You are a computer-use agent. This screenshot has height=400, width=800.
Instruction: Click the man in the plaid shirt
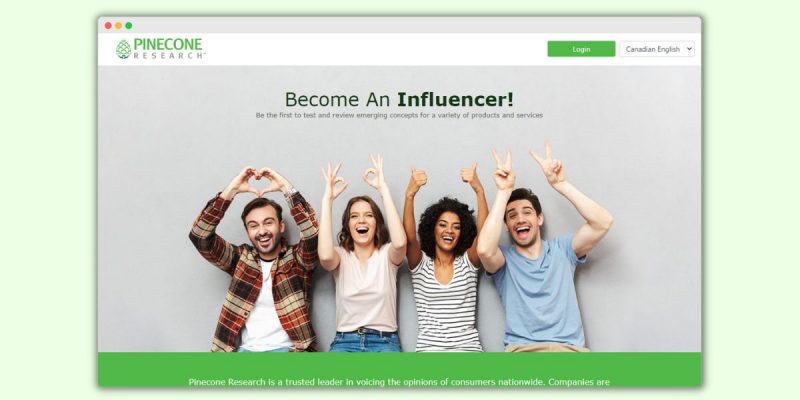(260, 265)
